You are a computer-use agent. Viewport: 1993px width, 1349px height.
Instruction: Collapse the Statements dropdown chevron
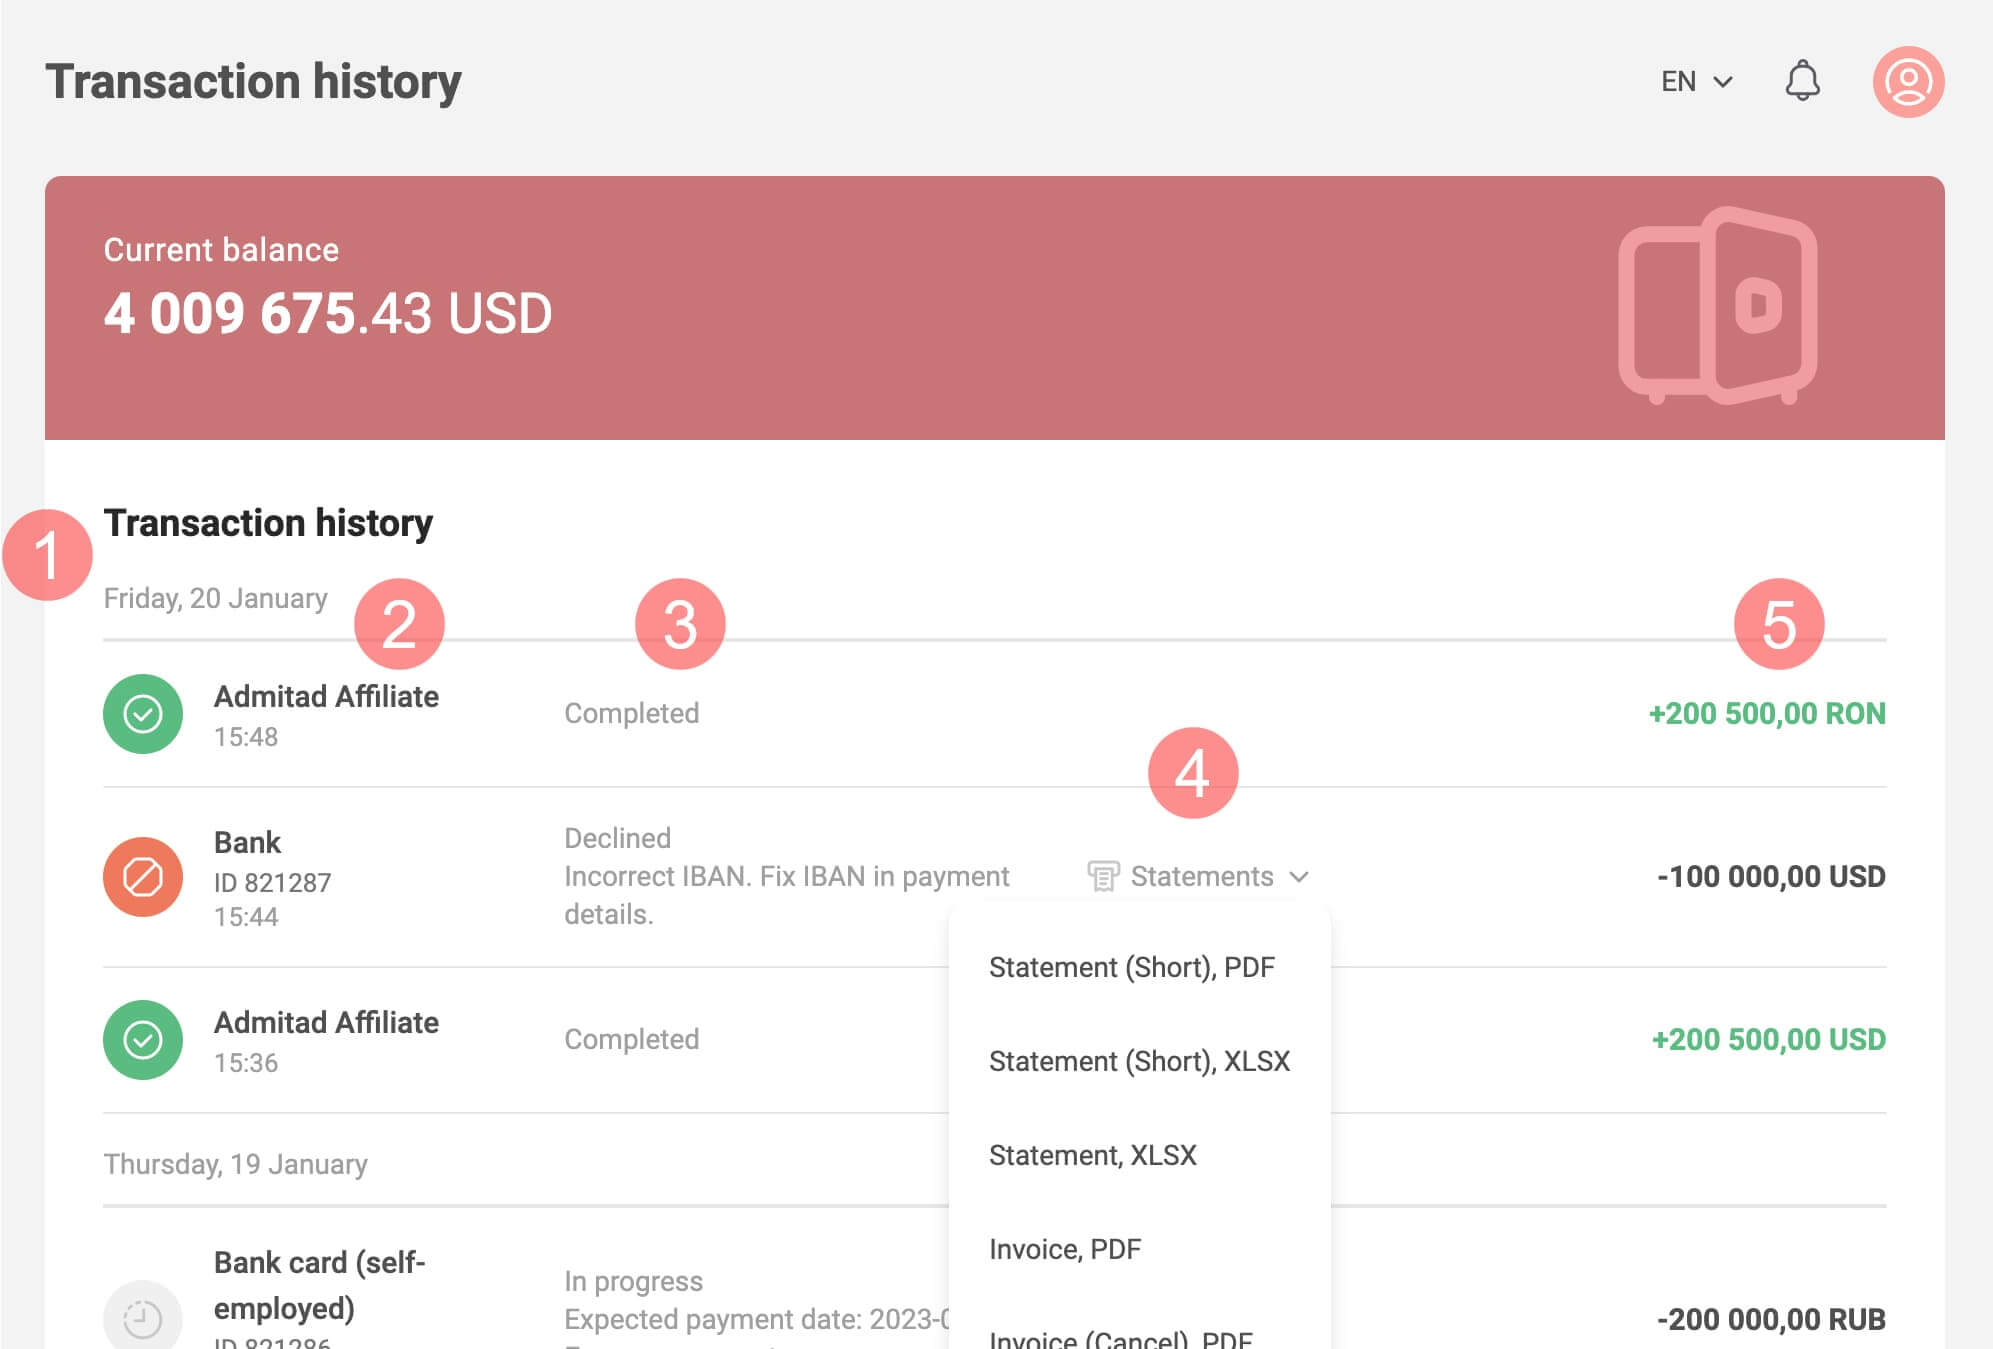point(1299,877)
